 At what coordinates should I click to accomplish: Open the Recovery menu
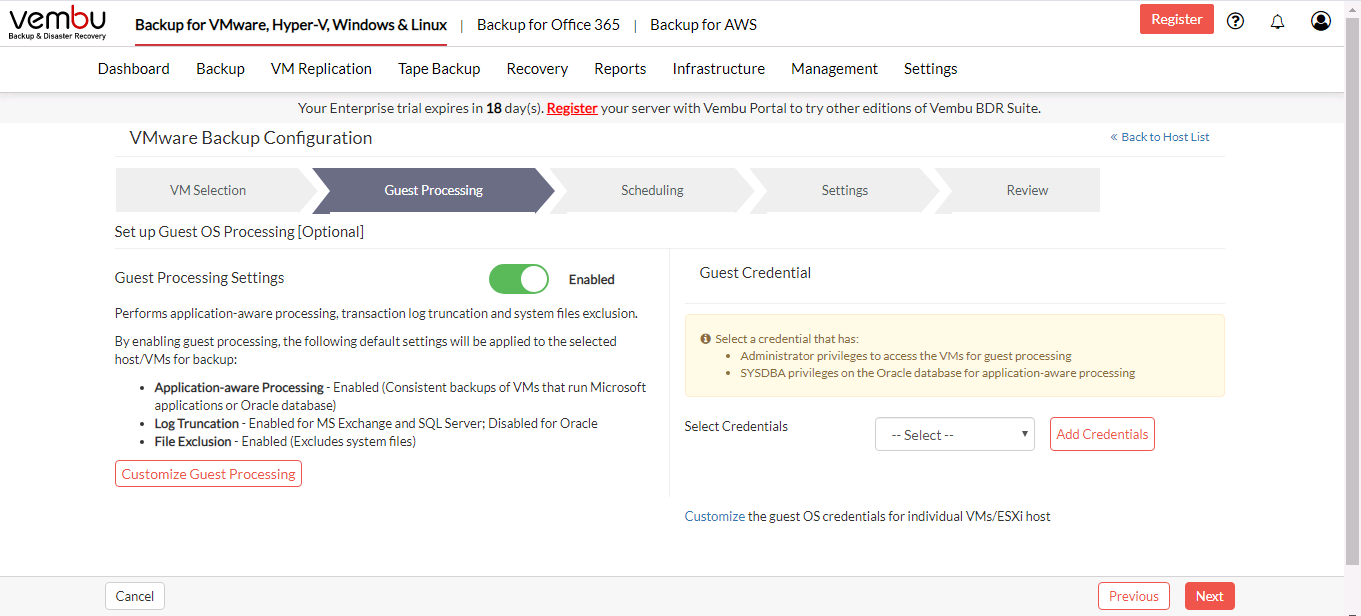[x=537, y=69]
